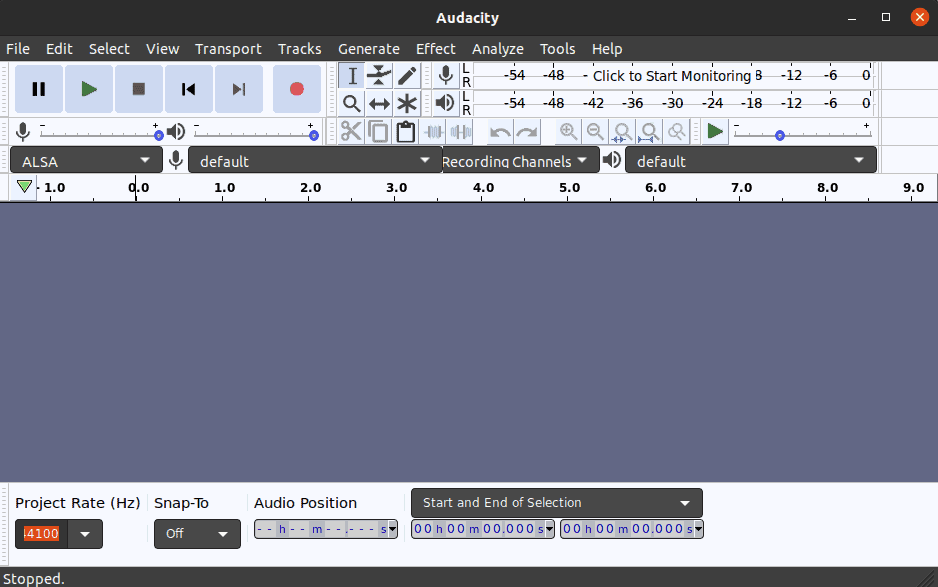Open the Effect menu
This screenshot has height=587, width=938.
[x=435, y=49]
